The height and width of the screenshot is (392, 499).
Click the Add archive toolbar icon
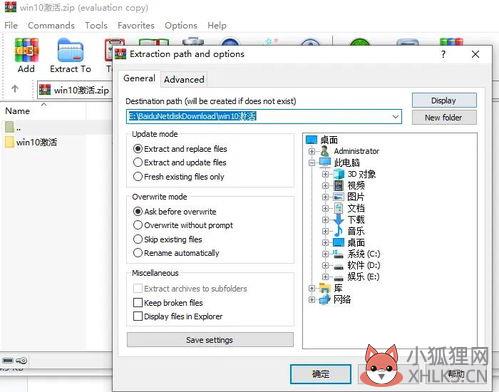click(x=26, y=50)
